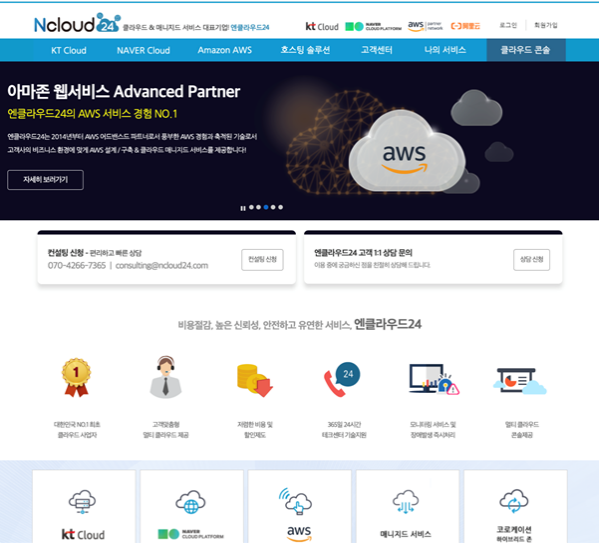This screenshot has width=599, height=543.
Task: Open the 매니지드 서비스 card
Action: pyautogui.click(x=408, y=506)
